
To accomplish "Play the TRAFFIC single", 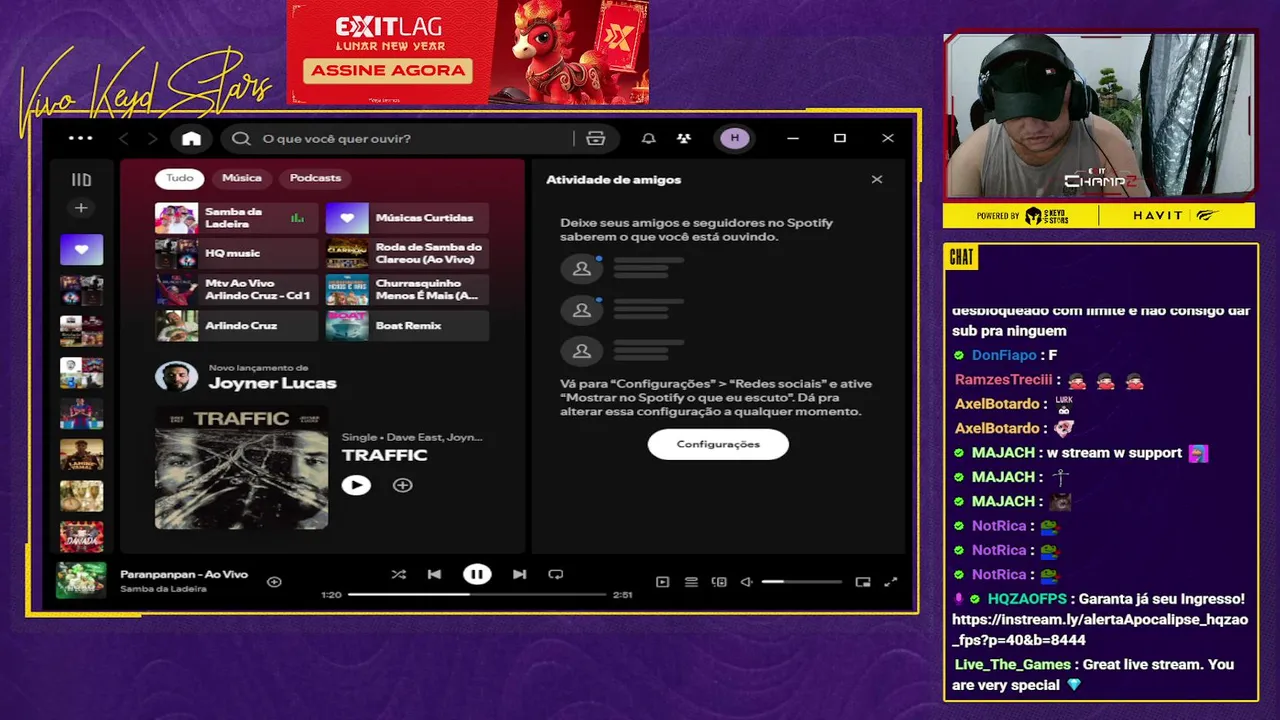I will click(x=356, y=485).
